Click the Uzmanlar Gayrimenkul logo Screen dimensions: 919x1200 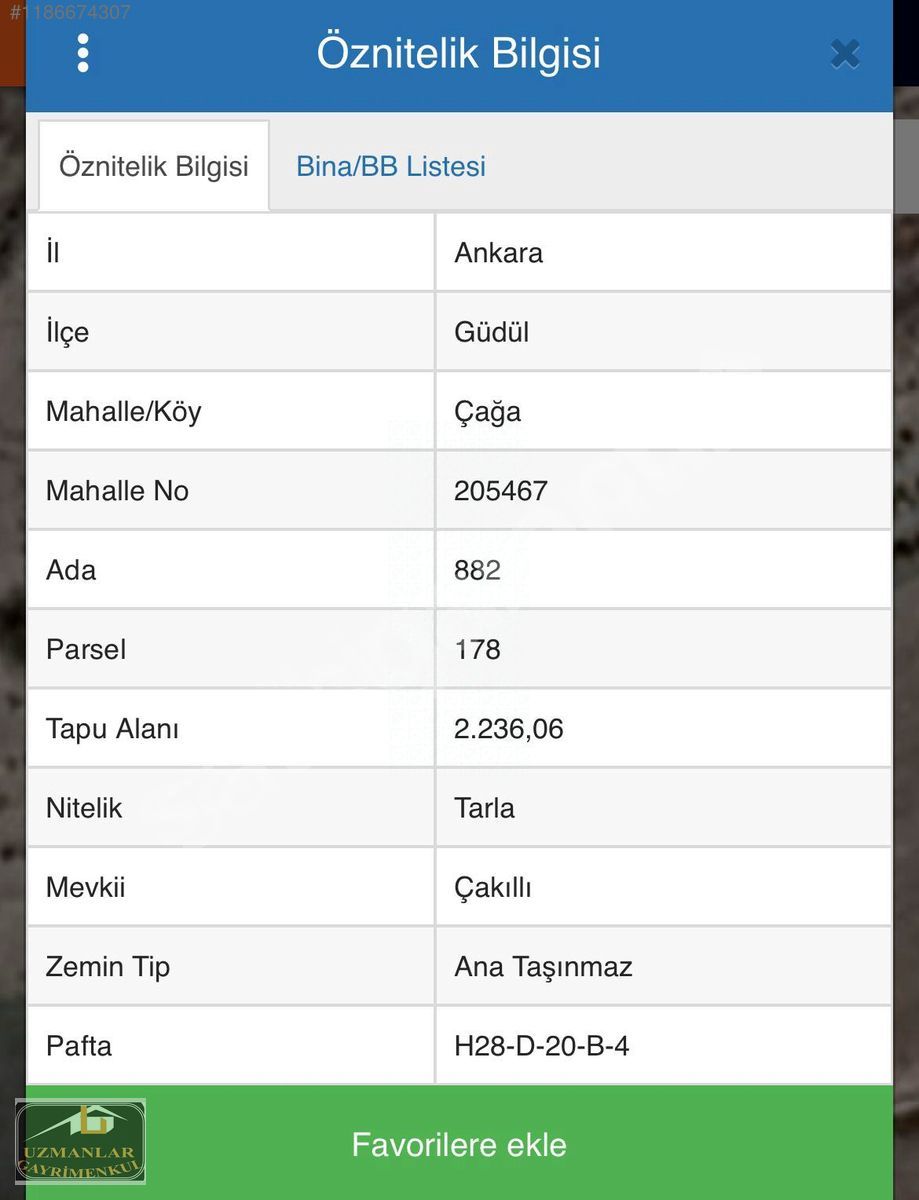click(x=80, y=1142)
